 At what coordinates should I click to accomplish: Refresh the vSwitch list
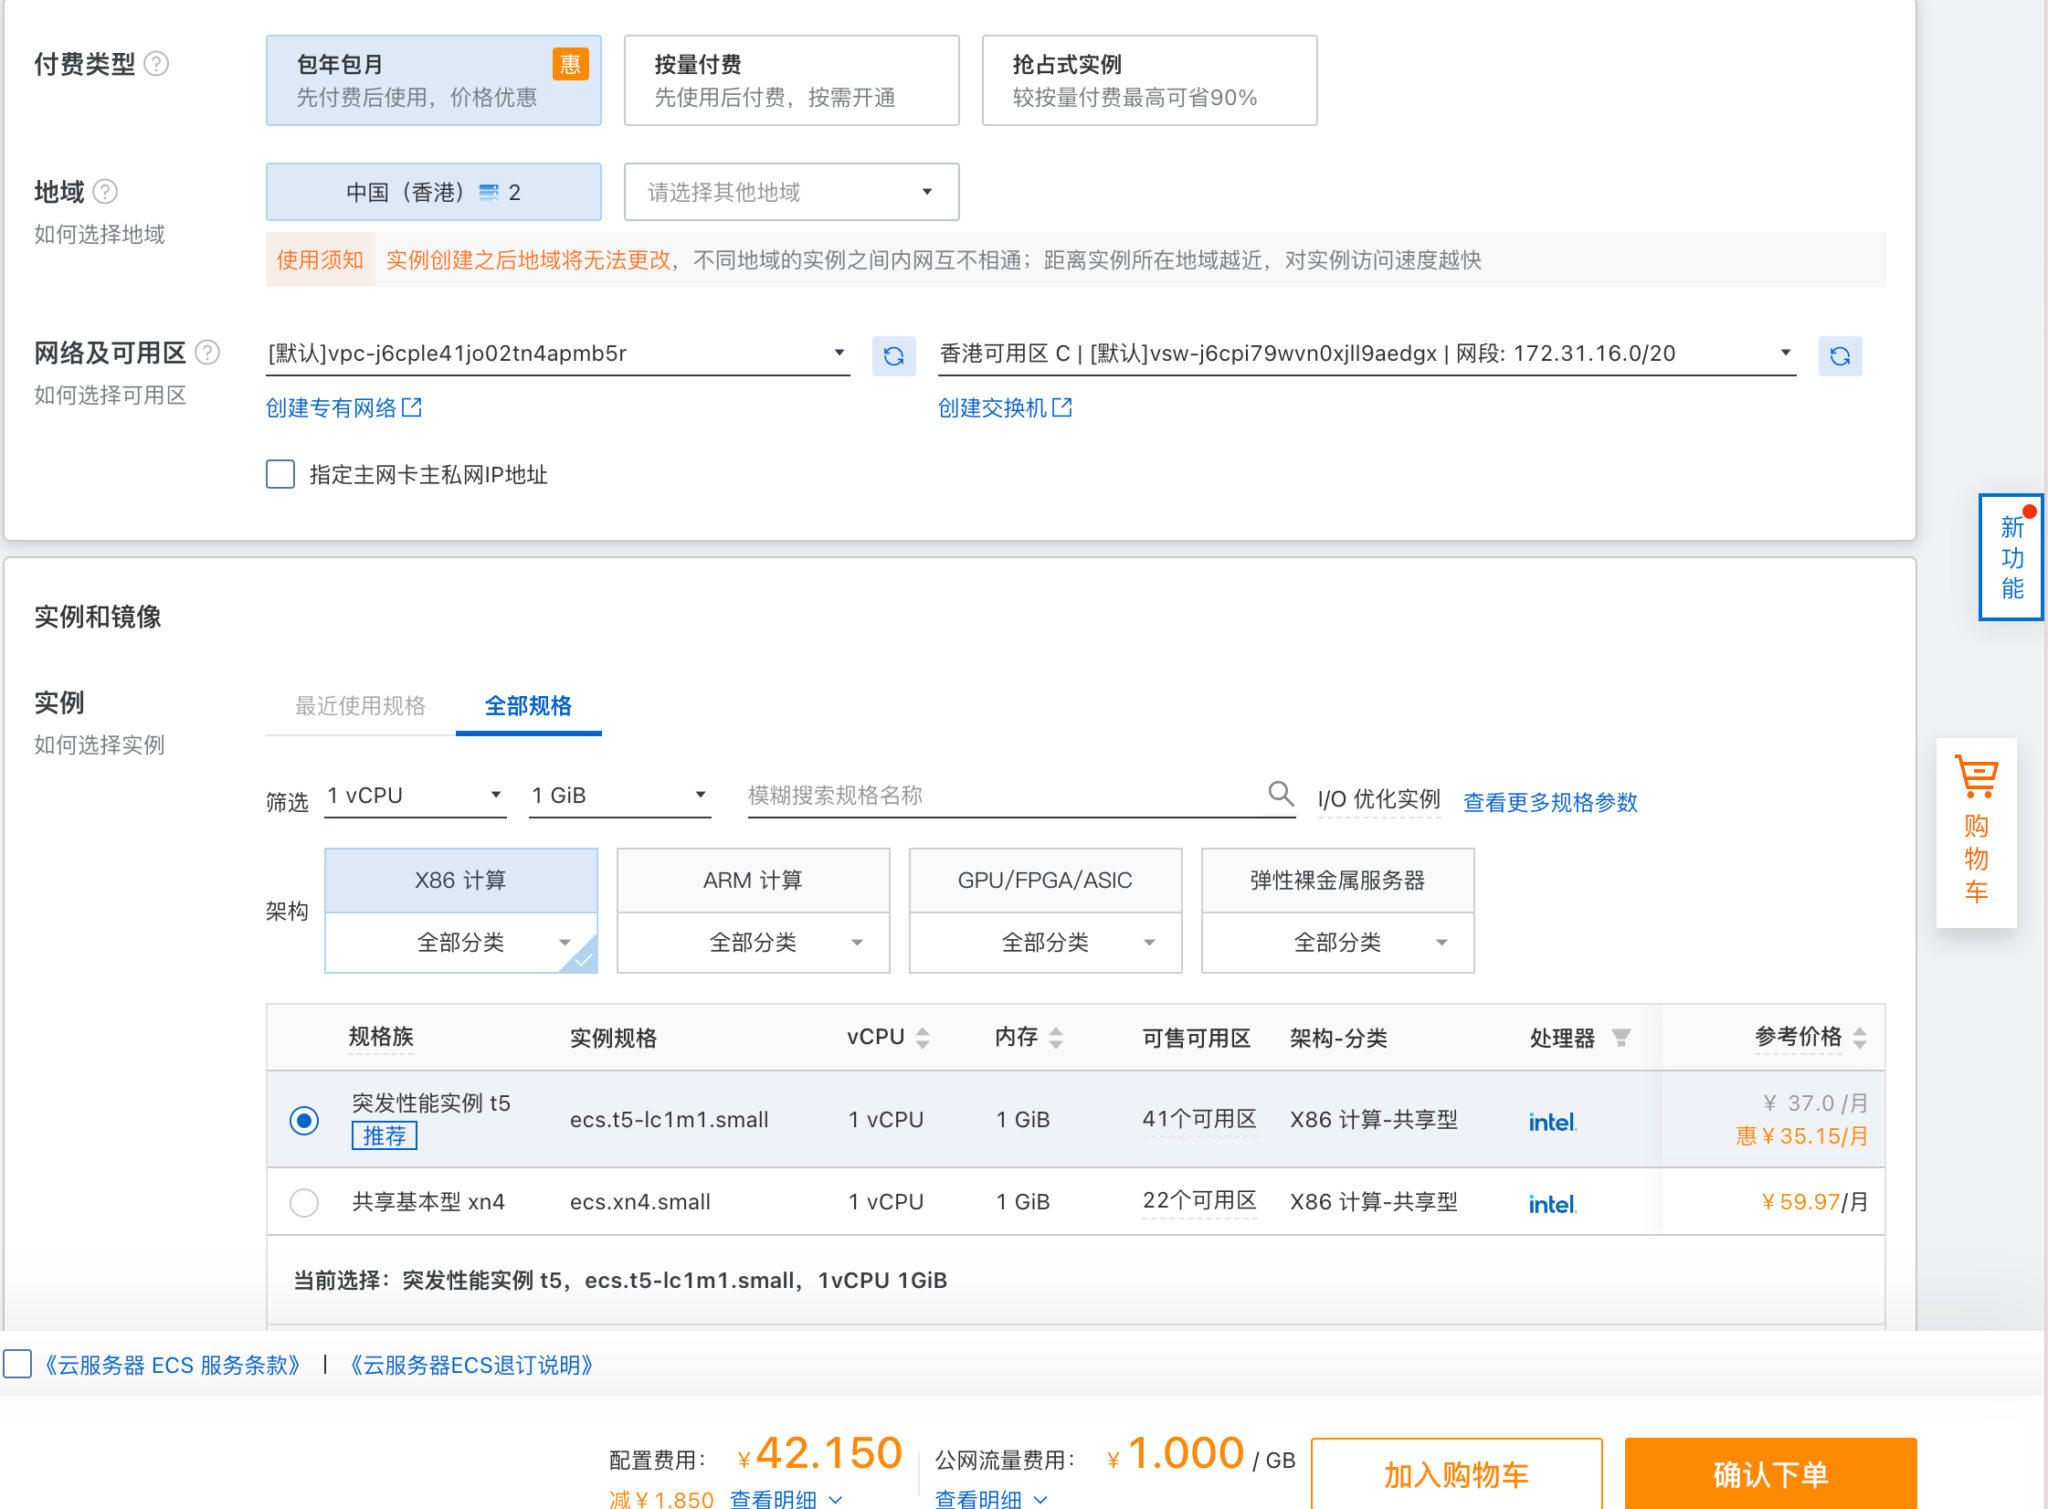[x=1840, y=356]
